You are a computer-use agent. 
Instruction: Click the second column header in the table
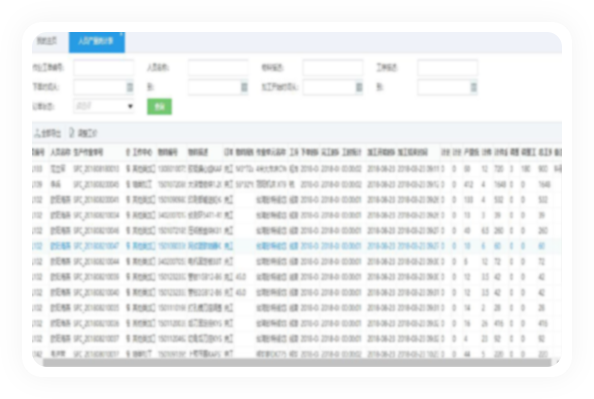[60, 152]
